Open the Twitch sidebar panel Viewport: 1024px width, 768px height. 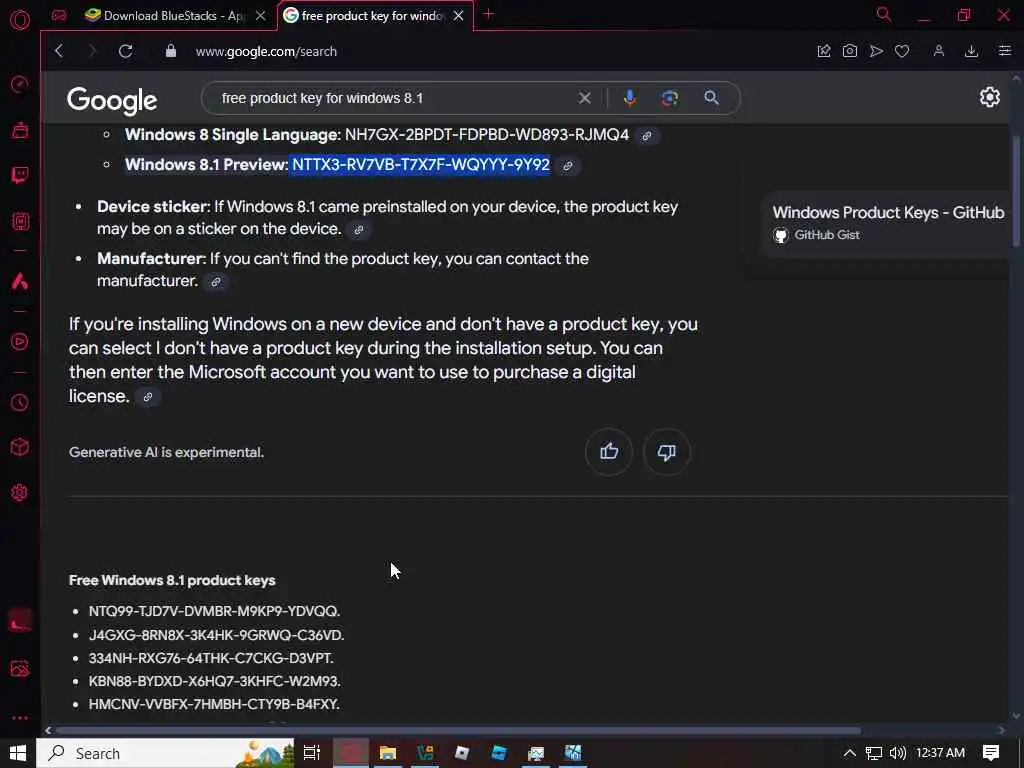click(x=20, y=175)
